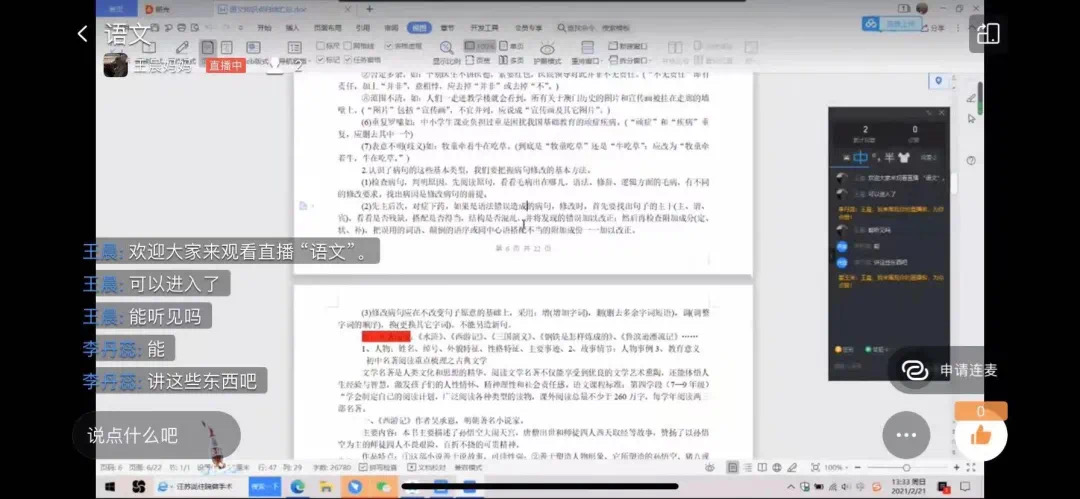Switch to the 开发工具 ribbon tab
The width and height of the screenshot is (1080, 499).
click(x=482, y=28)
